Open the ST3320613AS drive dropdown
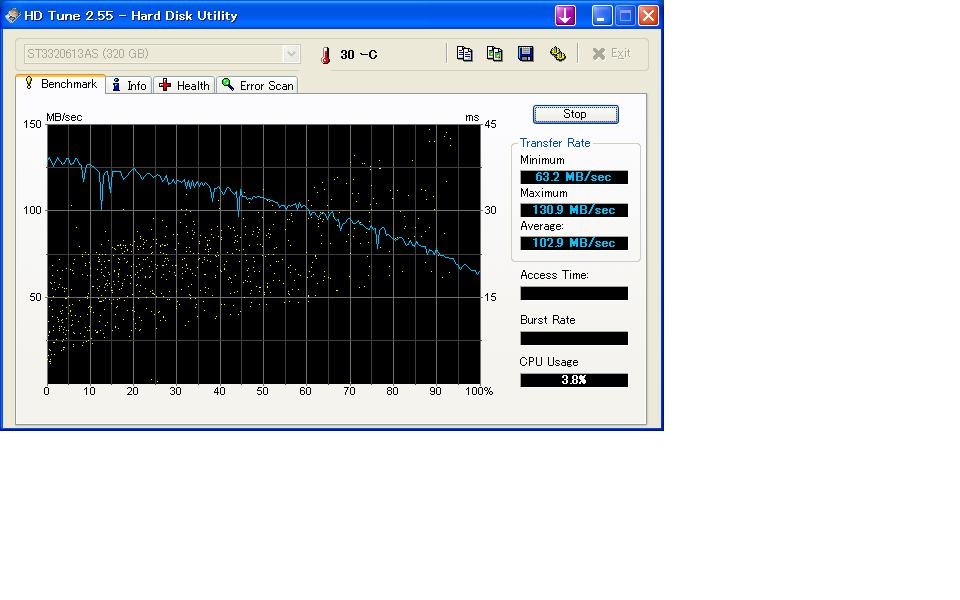This screenshot has width=960, height=600. tap(162, 54)
